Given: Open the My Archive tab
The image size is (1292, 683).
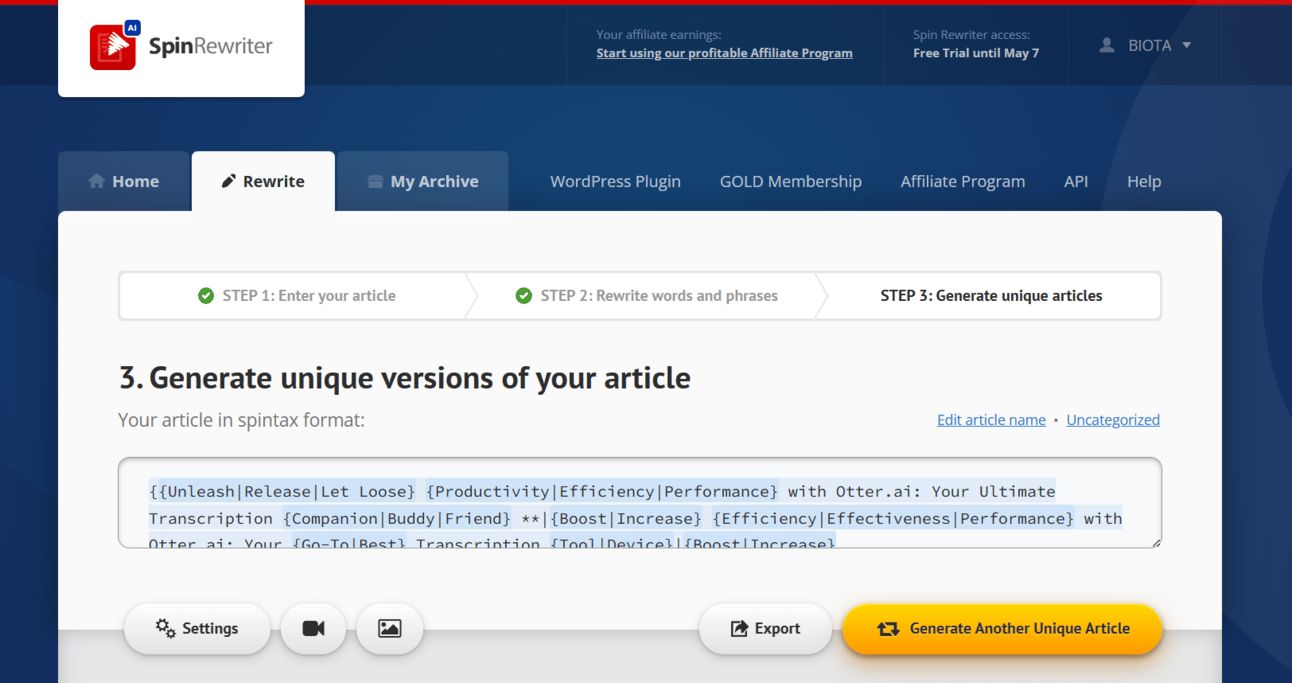Looking at the screenshot, I should [x=423, y=181].
